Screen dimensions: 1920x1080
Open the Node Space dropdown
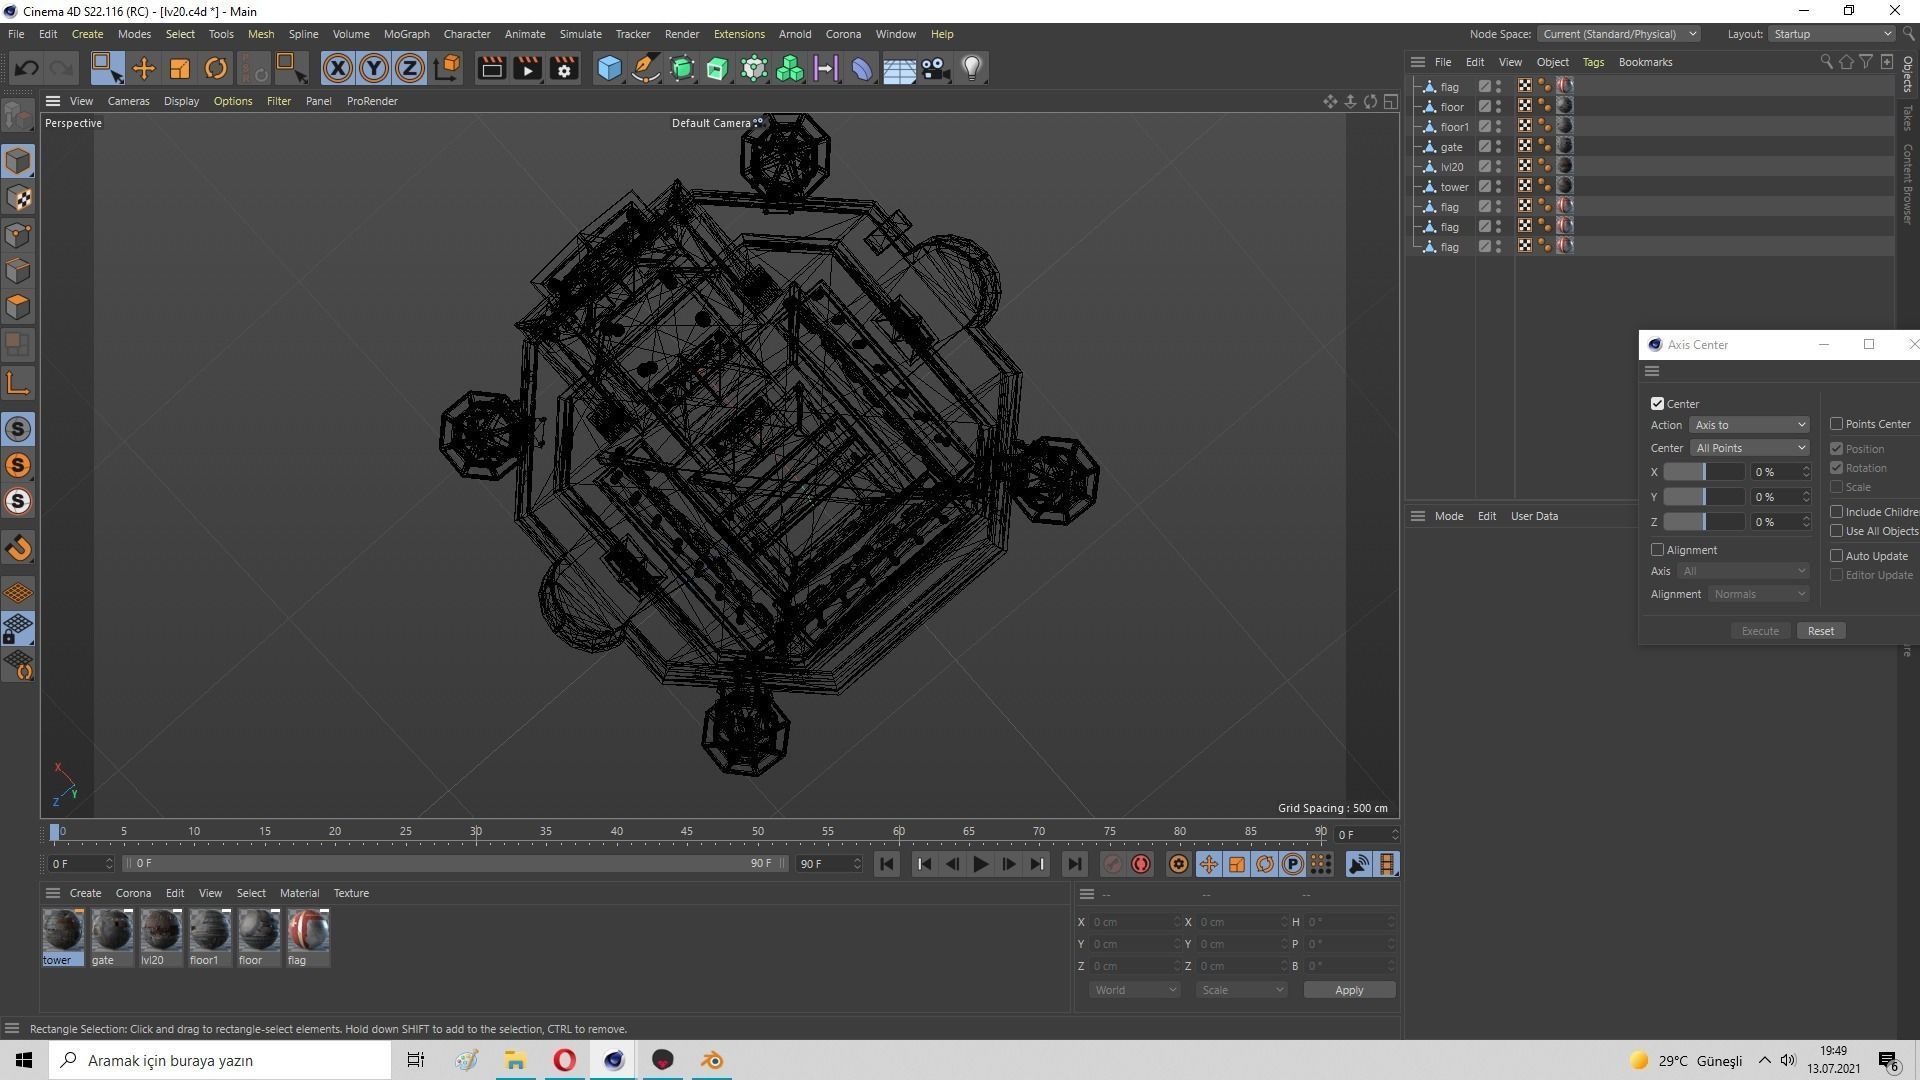click(x=1618, y=34)
